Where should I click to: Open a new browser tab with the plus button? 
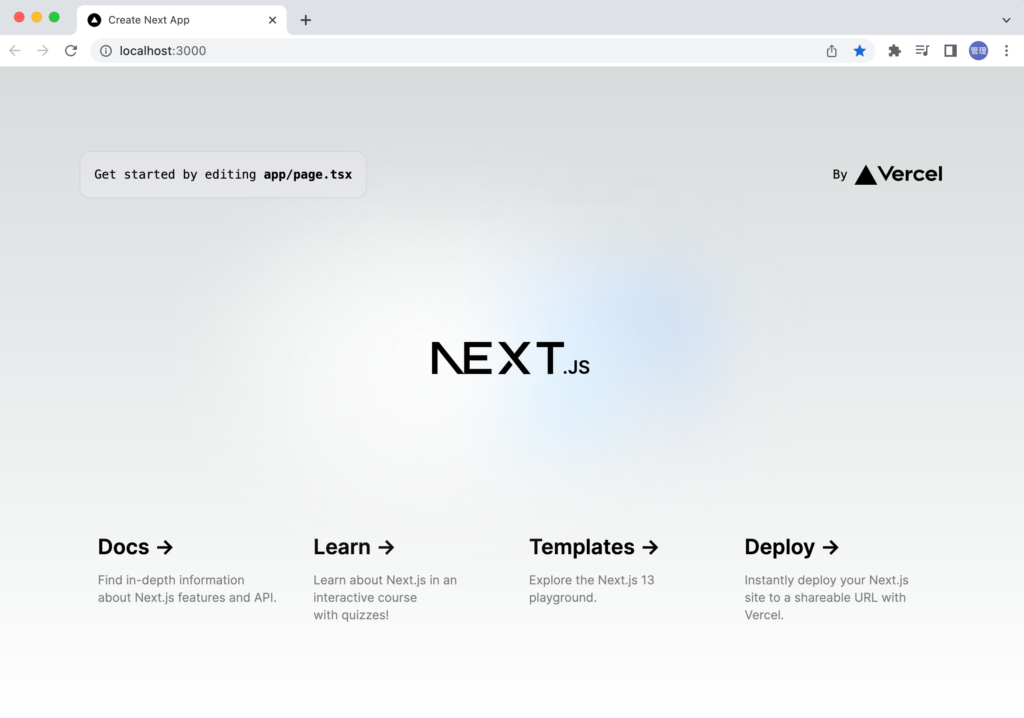305,19
